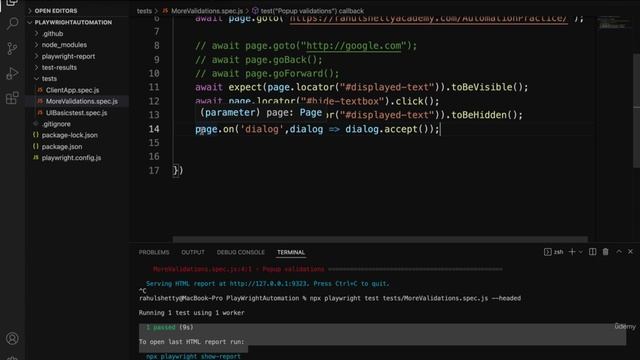
Task: Open the Search view in the activity bar
Action: 12,23
